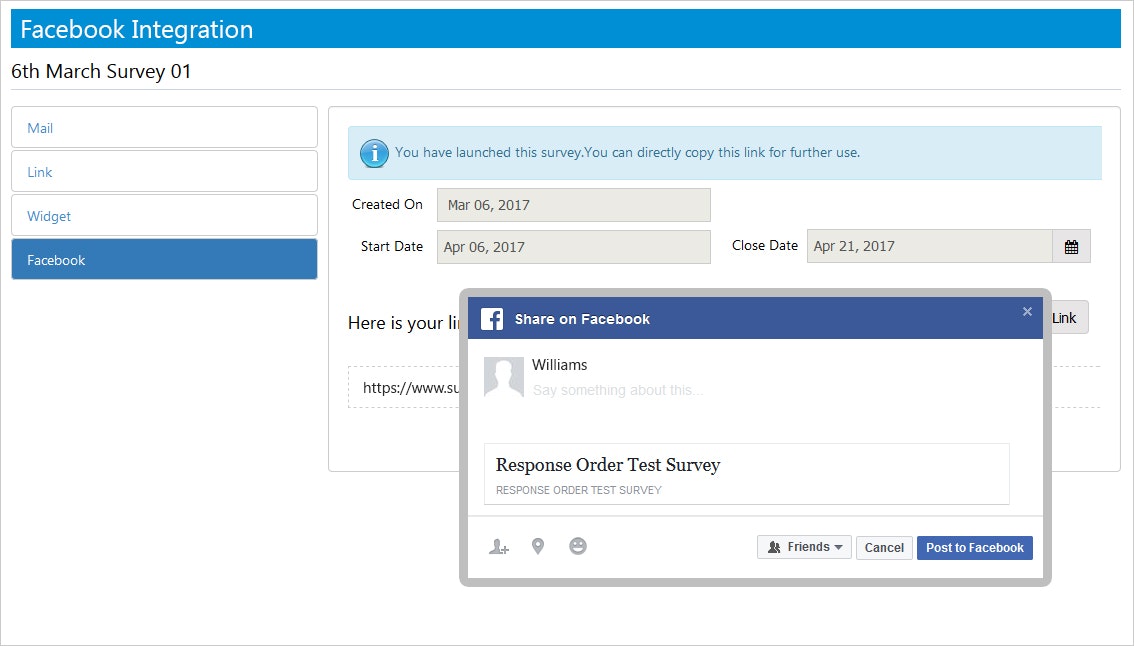This screenshot has height=646, width=1134.
Task: Click the Start Date label
Action: (x=391, y=247)
